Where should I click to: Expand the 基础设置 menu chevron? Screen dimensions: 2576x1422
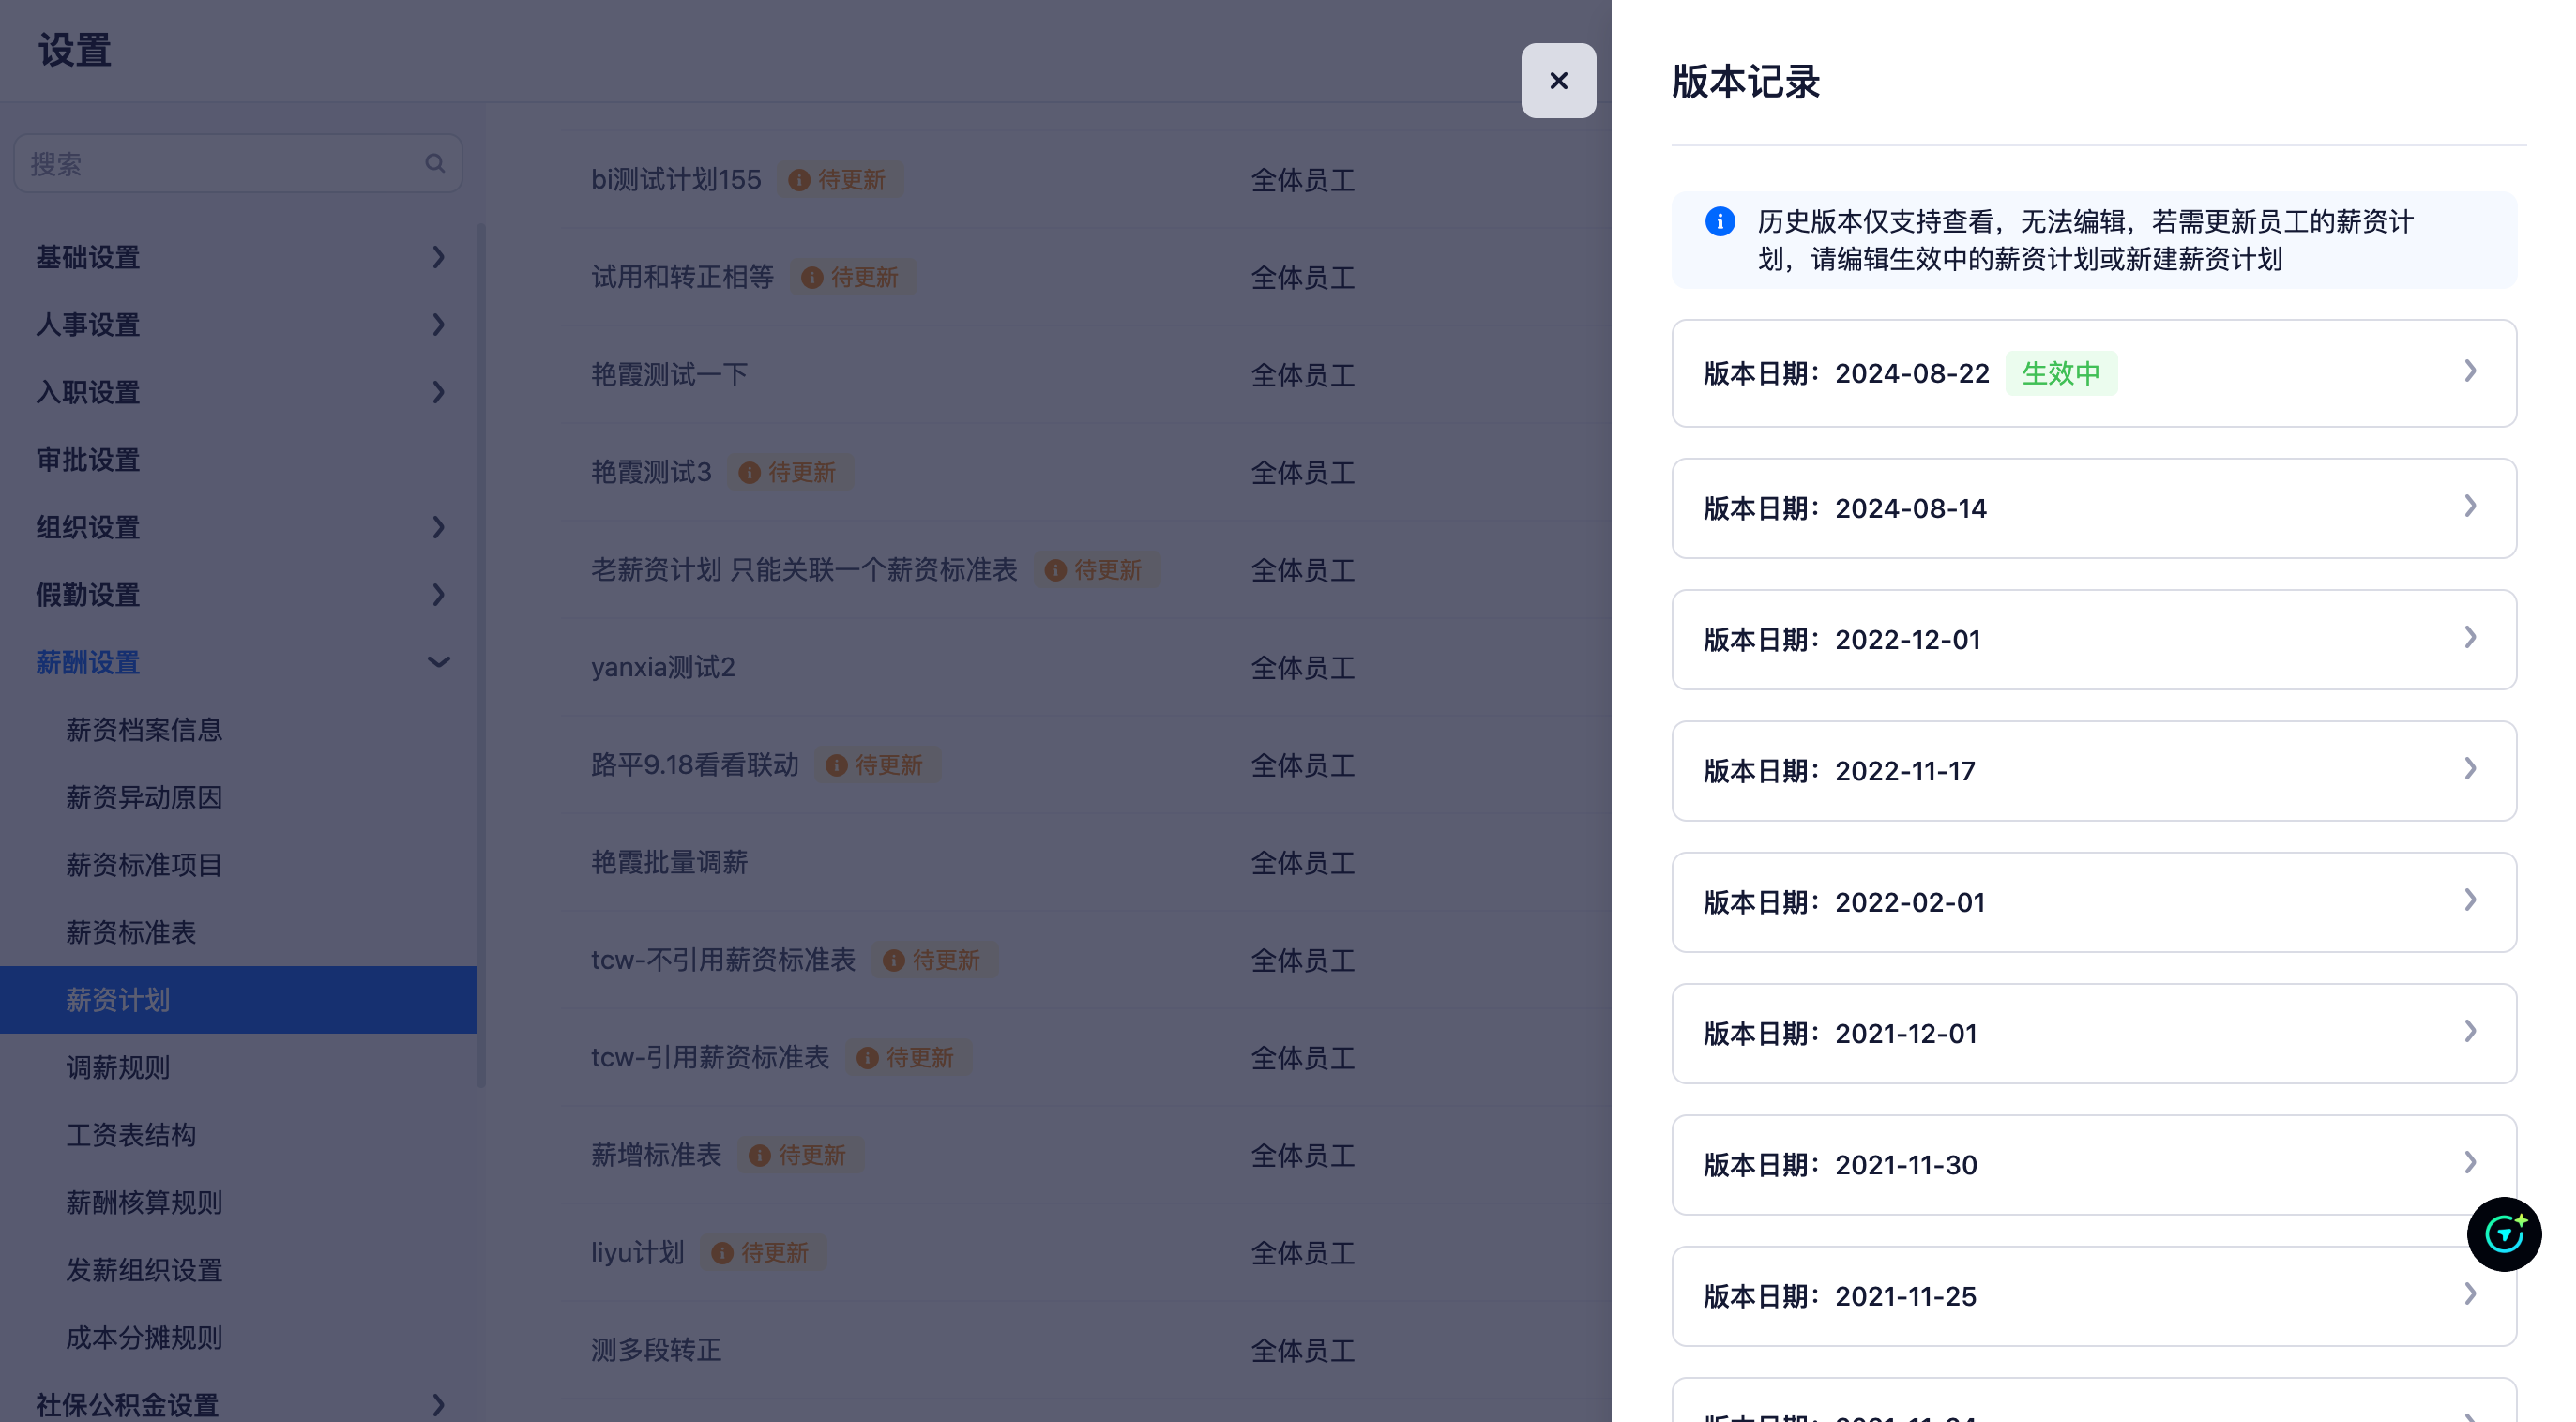click(x=438, y=257)
